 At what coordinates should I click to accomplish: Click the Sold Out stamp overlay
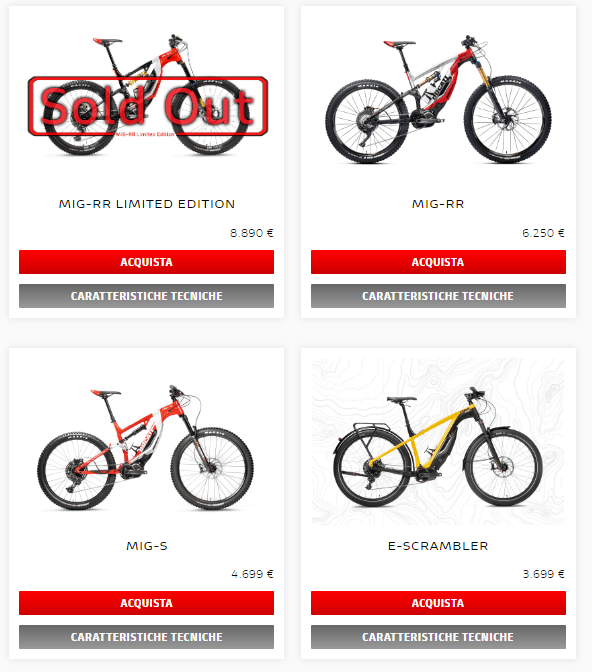click(x=148, y=106)
